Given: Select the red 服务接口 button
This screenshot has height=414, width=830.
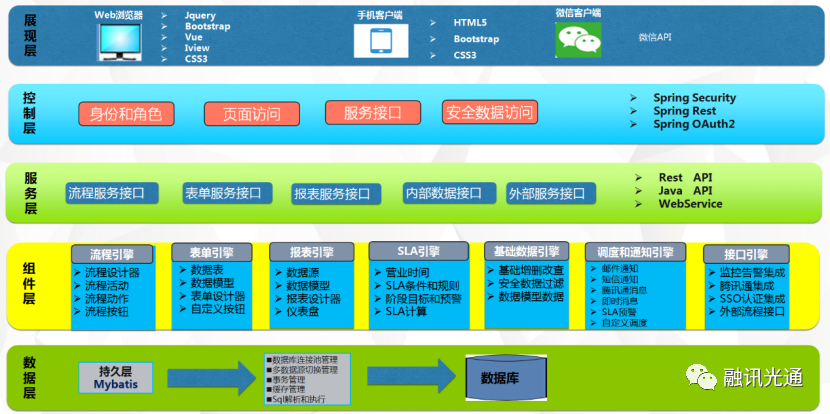Looking at the screenshot, I should [372, 113].
